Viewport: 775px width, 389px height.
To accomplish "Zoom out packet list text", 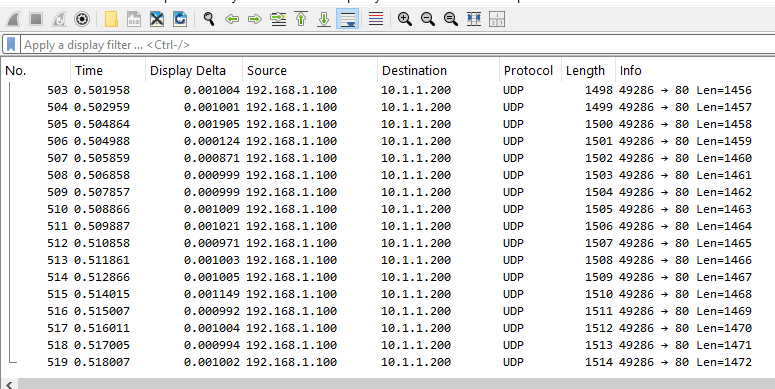I will pos(428,19).
